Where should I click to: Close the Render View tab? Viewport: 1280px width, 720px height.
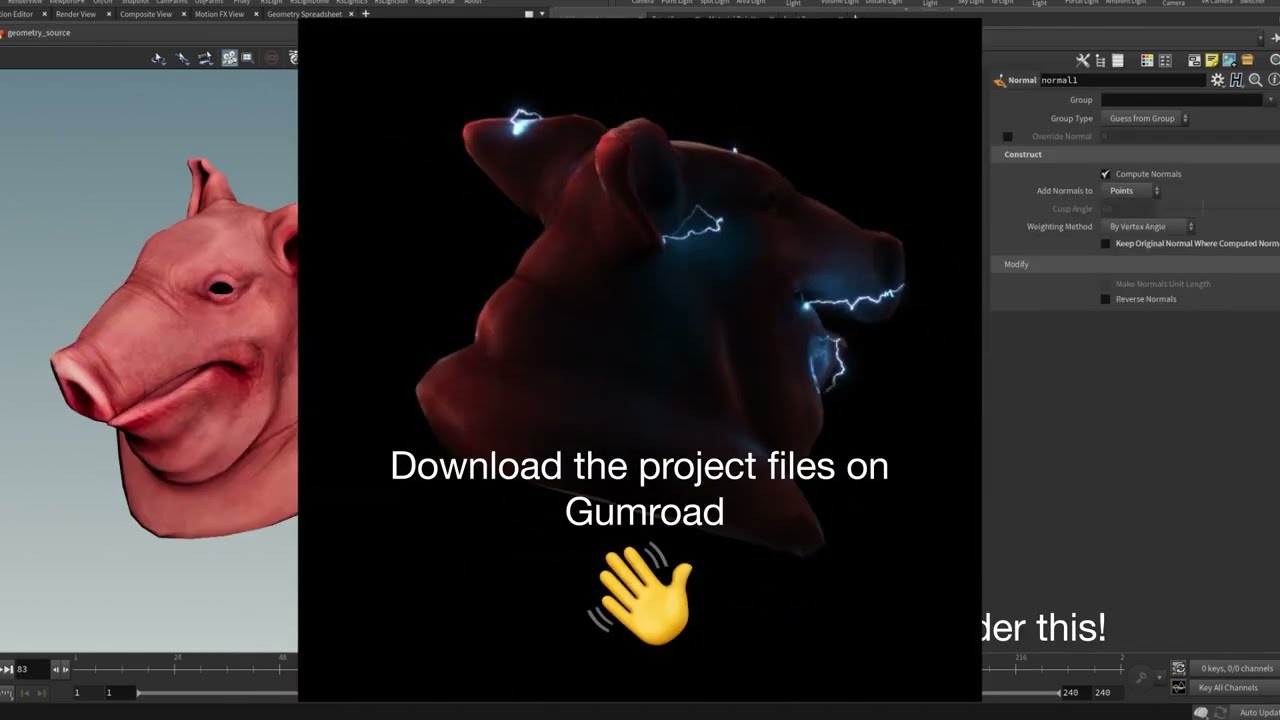click(x=107, y=14)
